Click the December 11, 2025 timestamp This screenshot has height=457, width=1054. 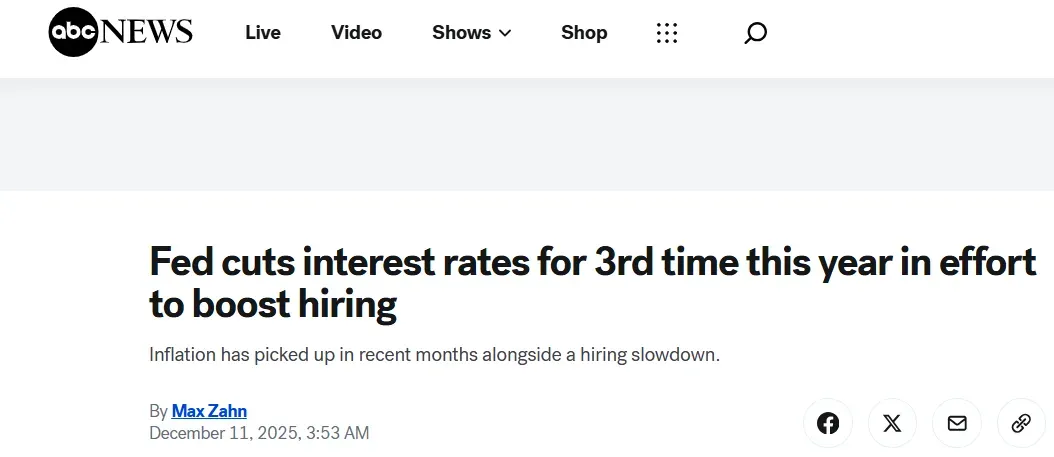point(259,433)
